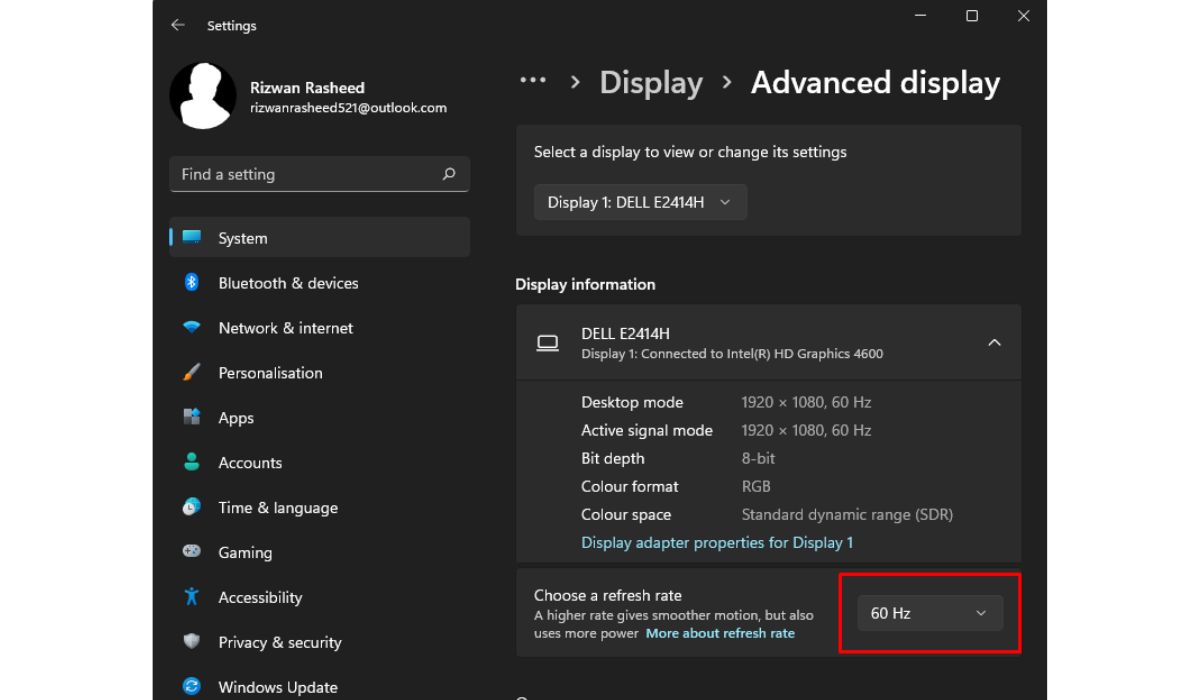Close the Settings window
This screenshot has height=700, width=1200.
tap(1023, 16)
